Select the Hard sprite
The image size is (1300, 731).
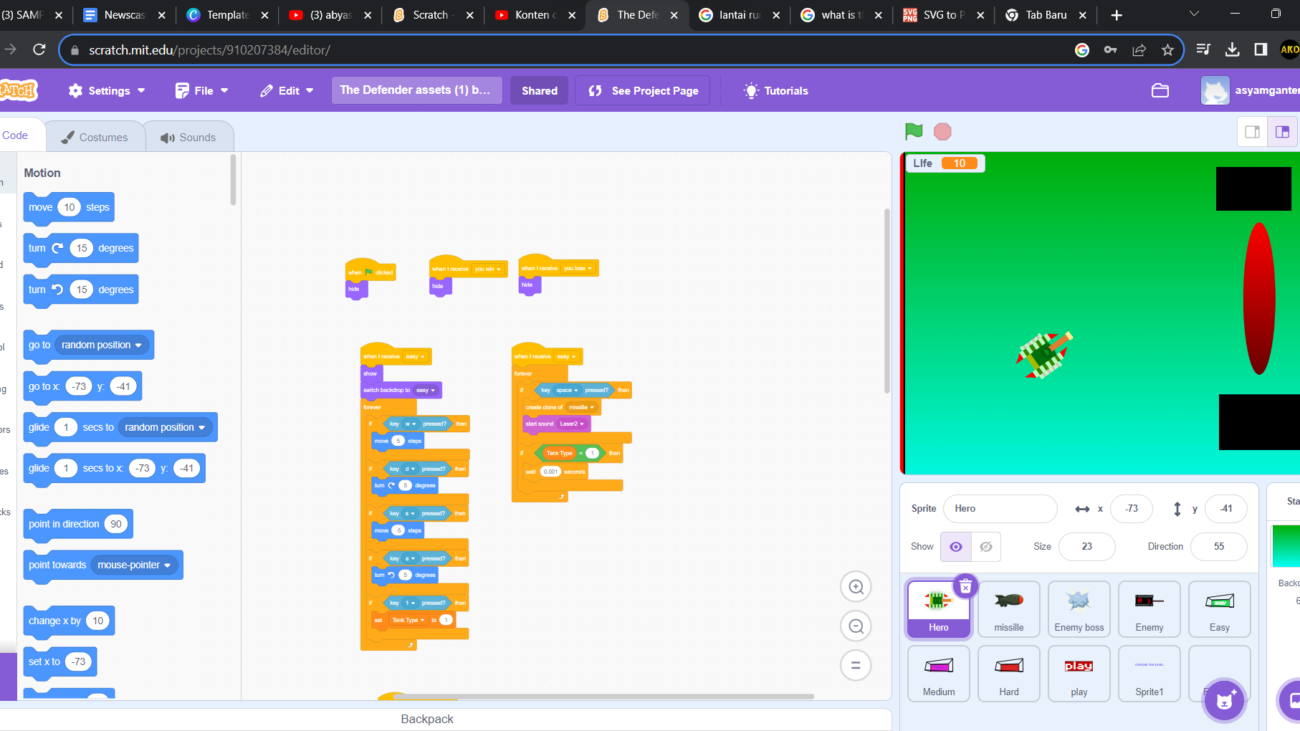click(x=1009, y=673)
